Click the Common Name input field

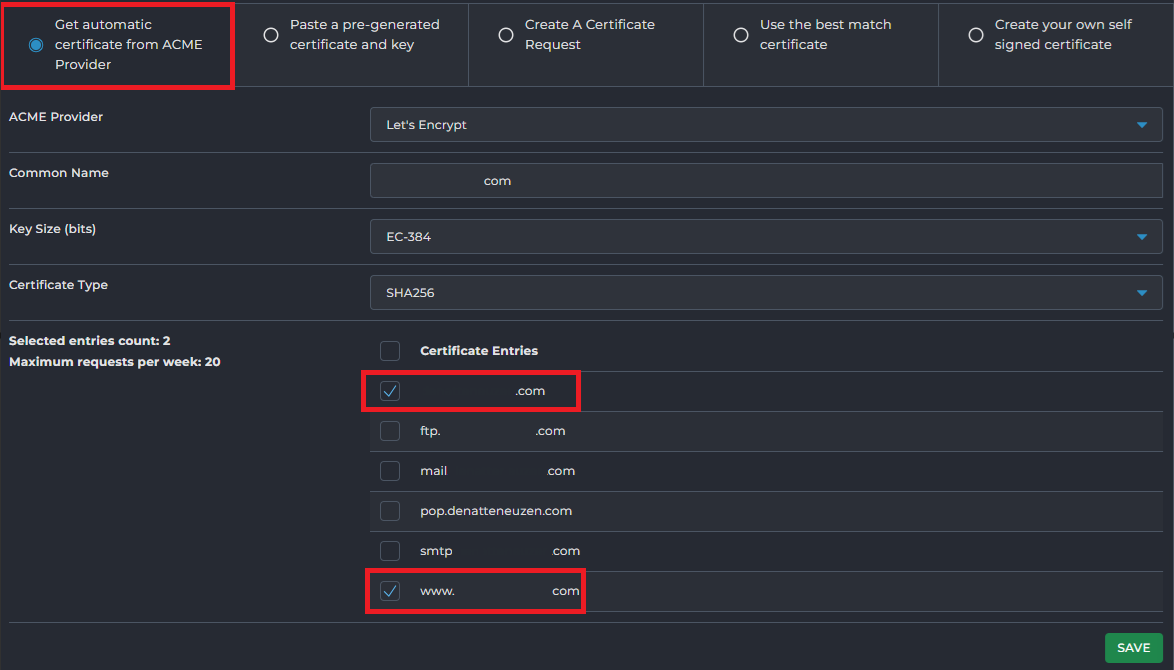click(x=765, y=181)
